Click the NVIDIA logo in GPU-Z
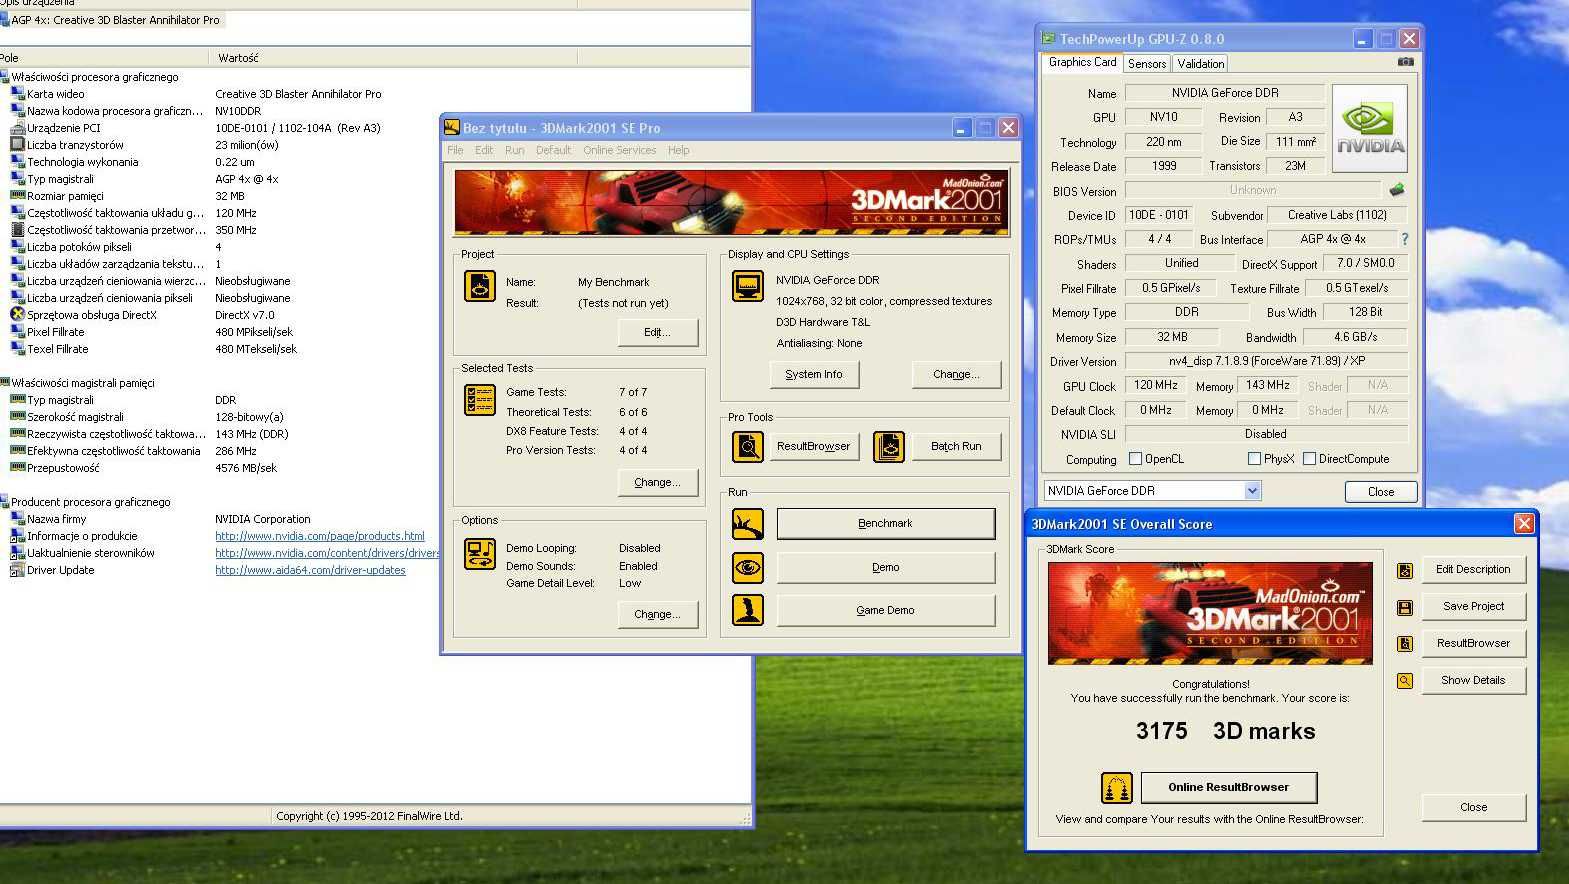Image resolution: width=1569 pixels, height=884 pixels. (x=1369, y=128)
